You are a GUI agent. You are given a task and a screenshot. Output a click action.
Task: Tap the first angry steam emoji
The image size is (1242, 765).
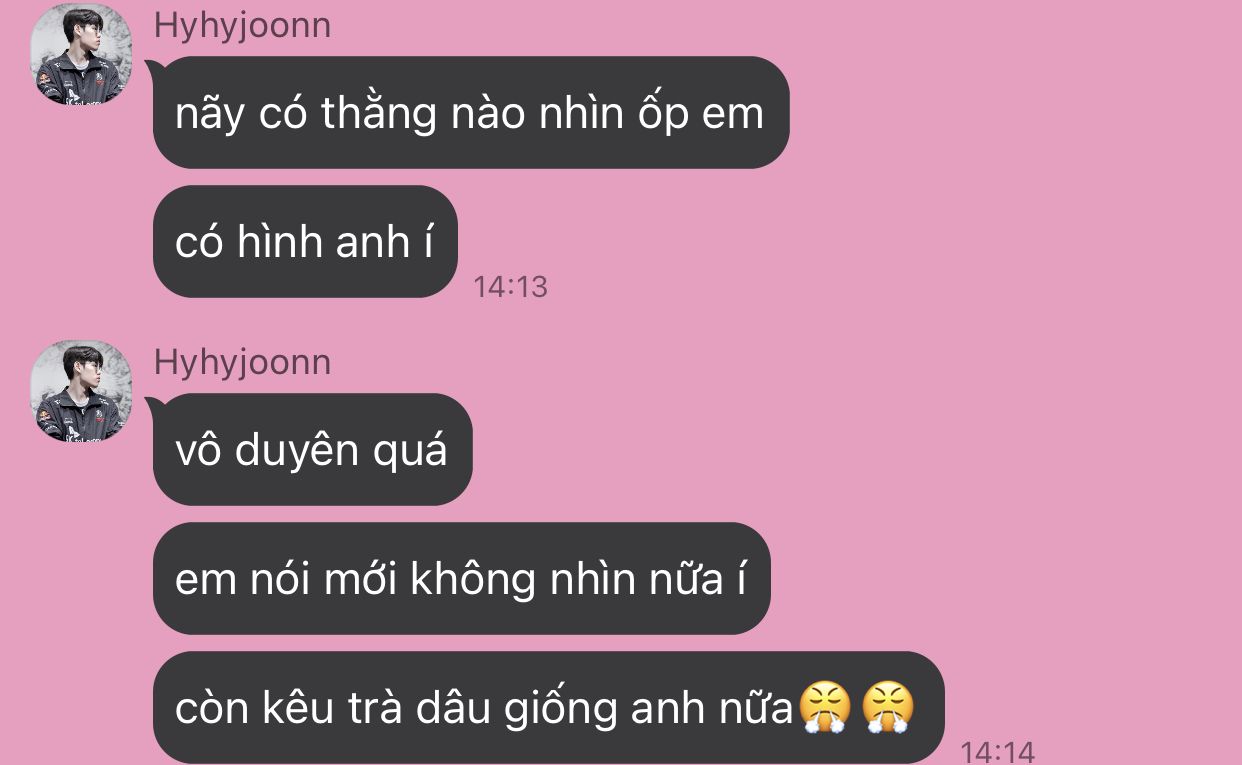click(824, 708)
